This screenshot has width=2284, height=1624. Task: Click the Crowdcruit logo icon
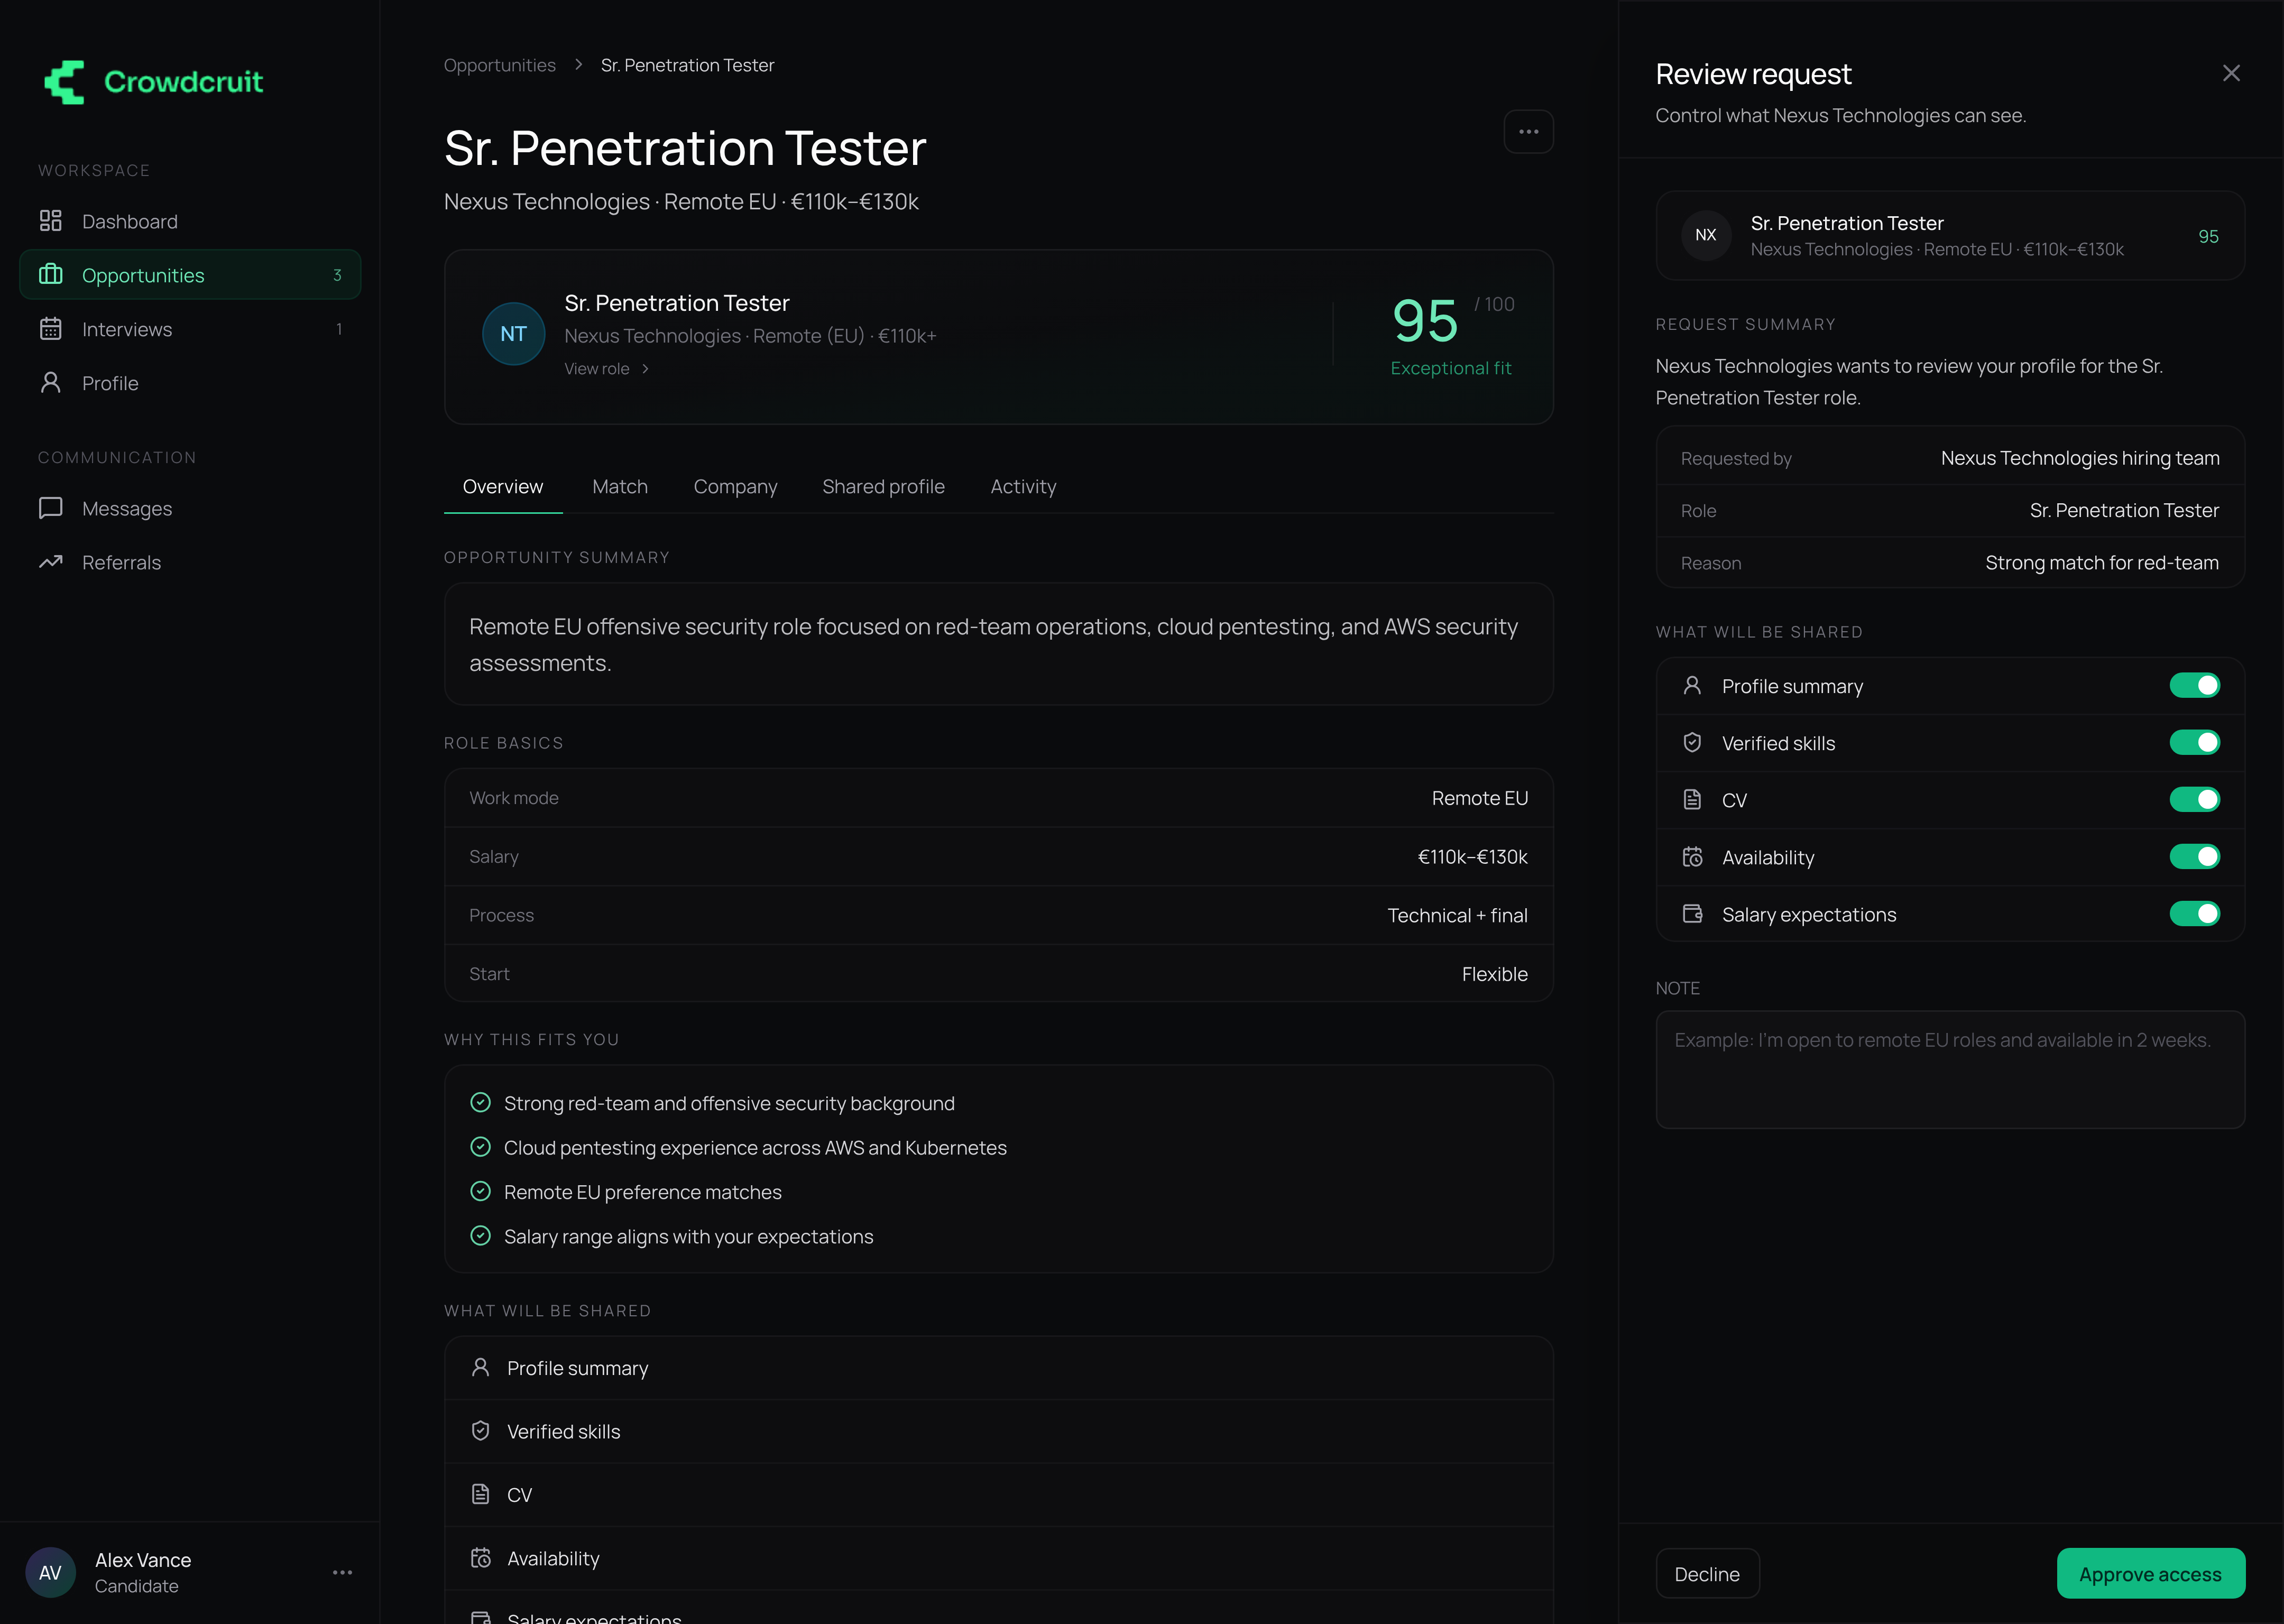pos(64,82)
